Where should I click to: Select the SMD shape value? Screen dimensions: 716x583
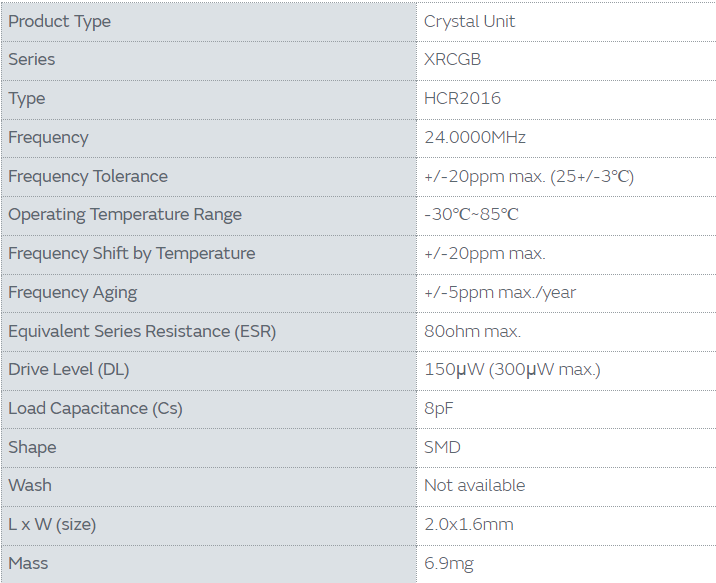pos(442,447)
